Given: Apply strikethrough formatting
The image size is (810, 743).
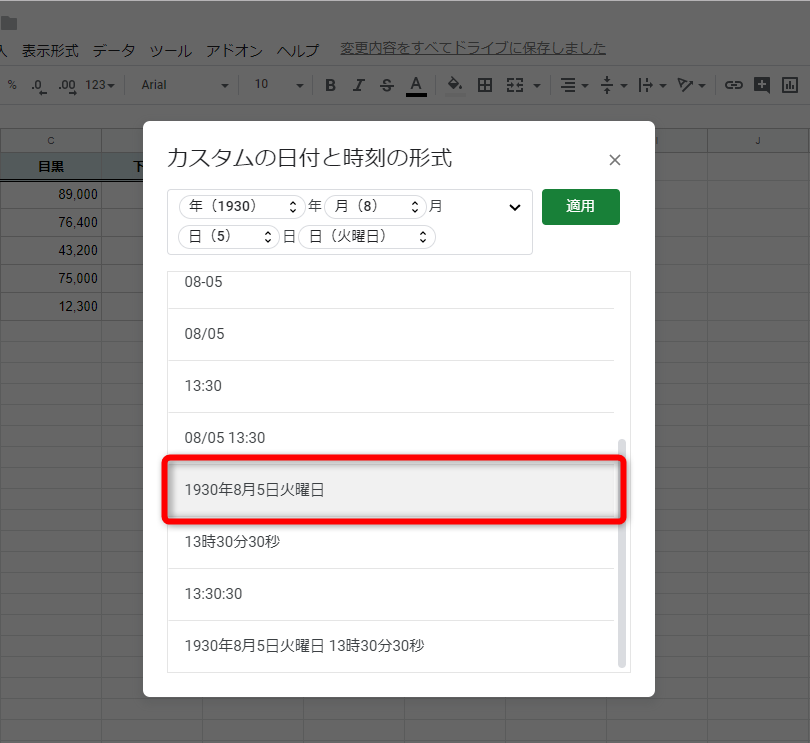Looking at the screenshot, I should coord(386,85).
